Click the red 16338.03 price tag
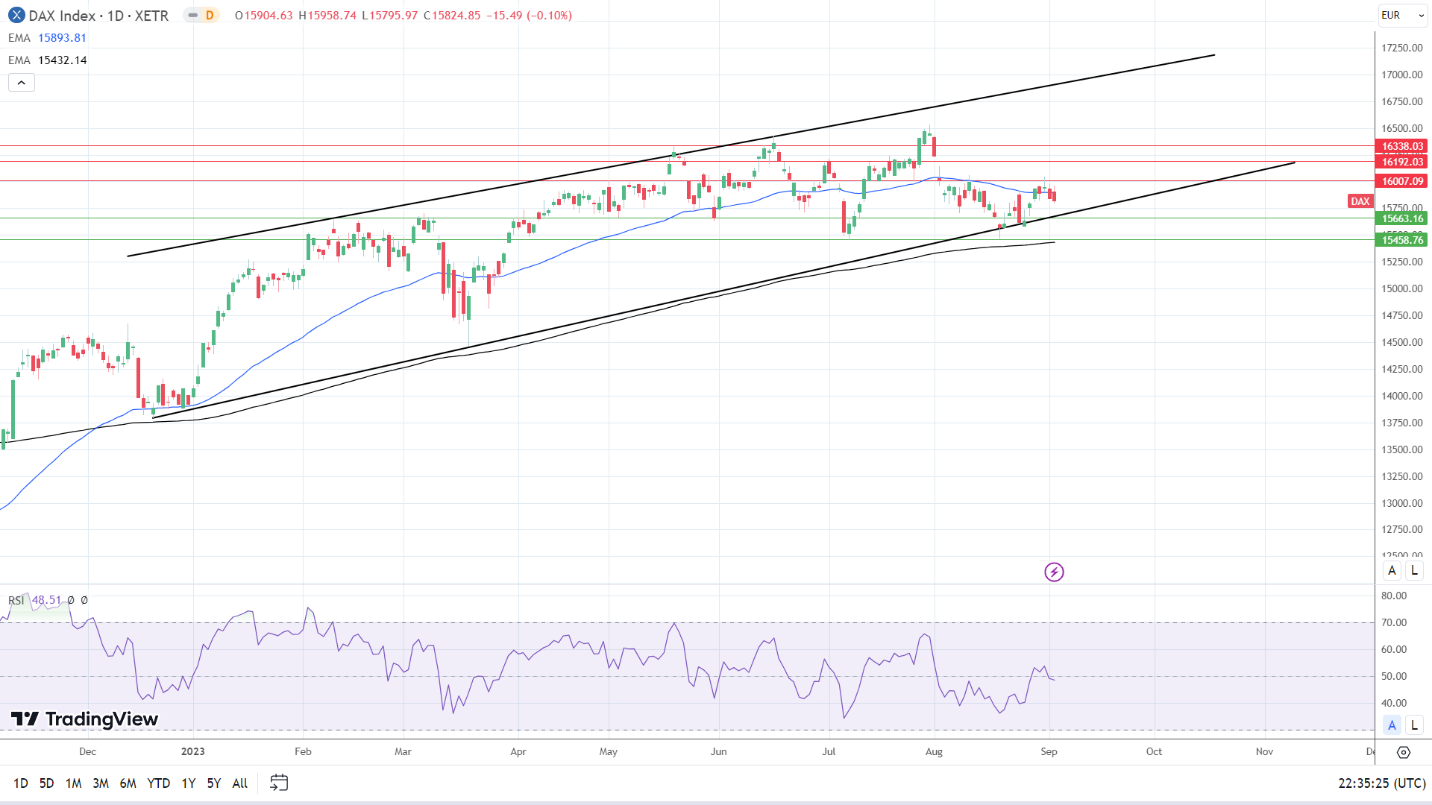The image size is (1432, 805). tap(1403, 146)
